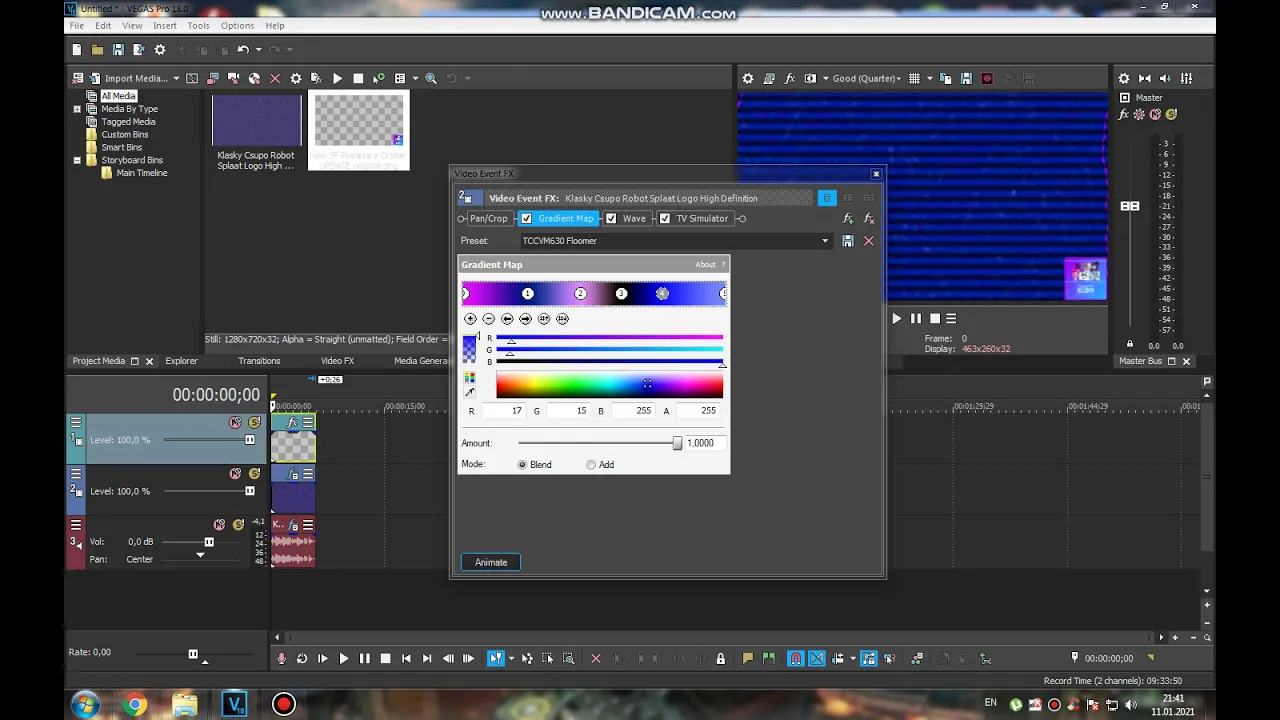Open Master bus audio properties gear
The image size is (1280, 720).
tap(1124, 78)
